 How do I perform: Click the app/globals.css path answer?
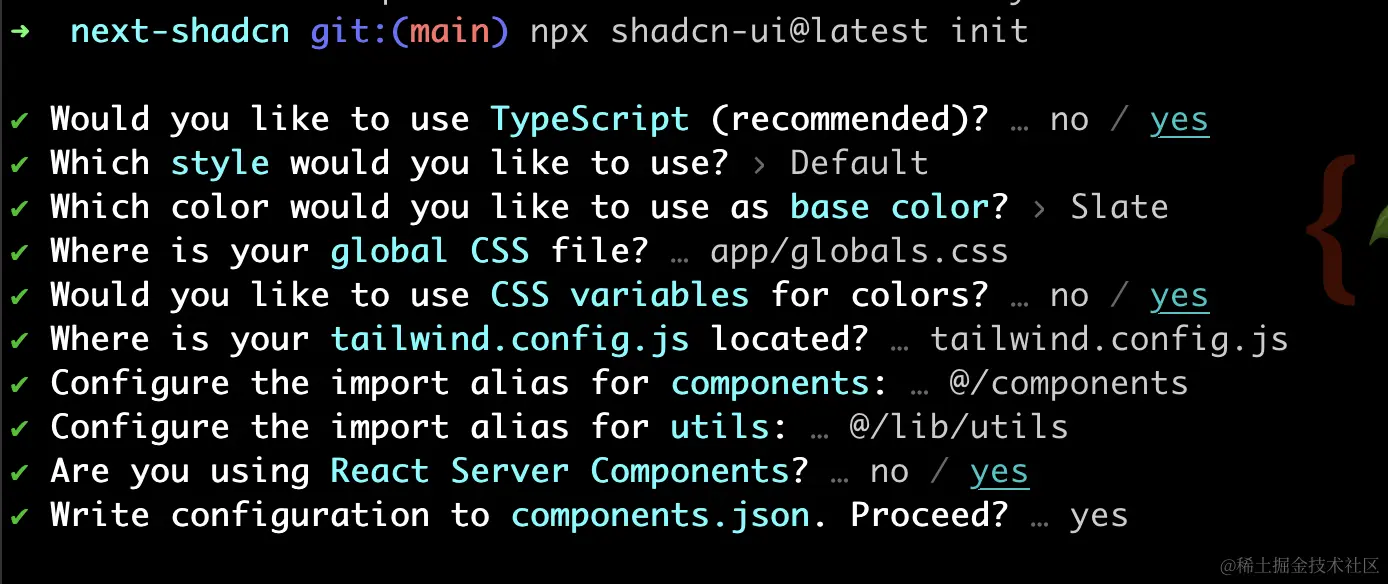pyautogui.click(x=859, y=251)
